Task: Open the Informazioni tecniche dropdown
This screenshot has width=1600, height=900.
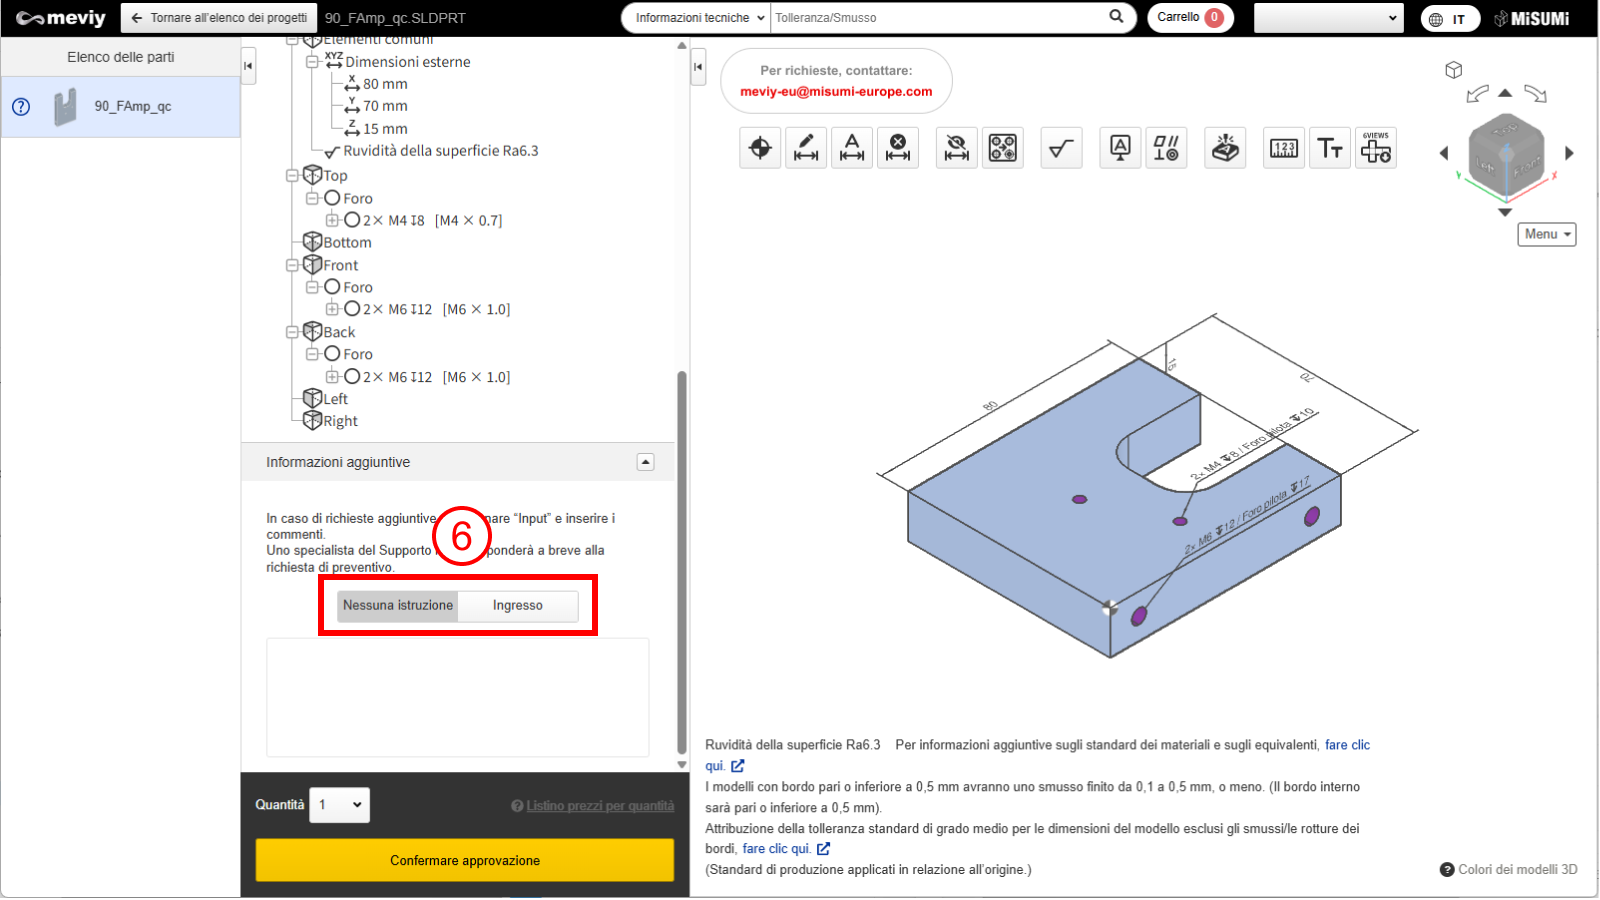Action: tap(699, 18)
